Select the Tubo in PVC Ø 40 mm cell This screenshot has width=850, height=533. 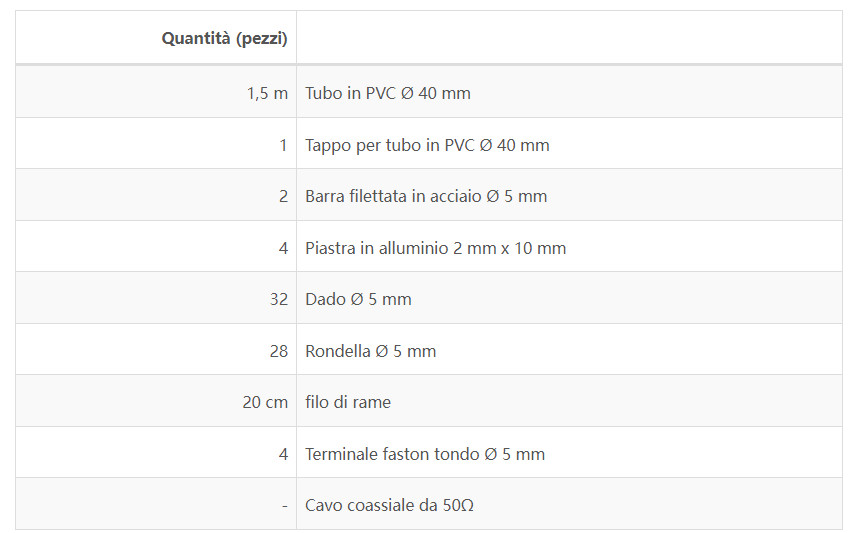click(569, 93)
